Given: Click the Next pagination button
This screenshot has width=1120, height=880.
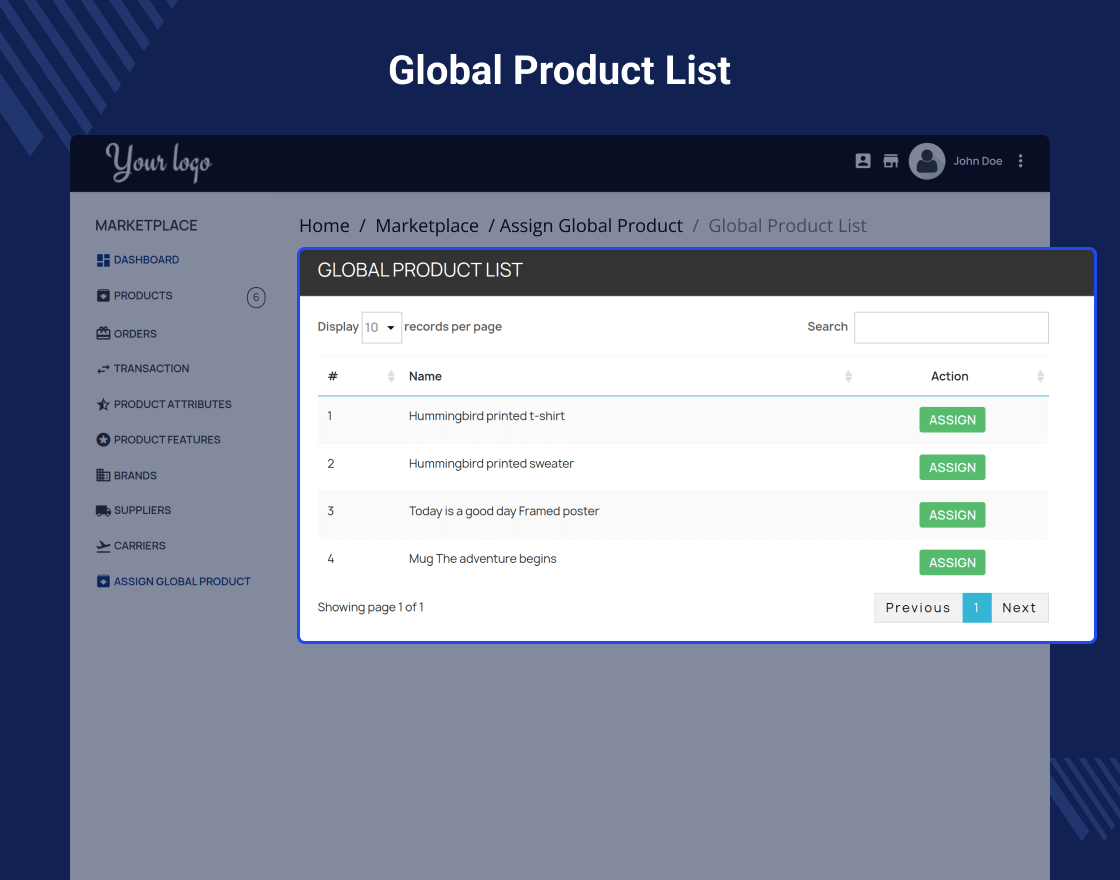Looking at the screenshot, I should (x=1019, y=608).
